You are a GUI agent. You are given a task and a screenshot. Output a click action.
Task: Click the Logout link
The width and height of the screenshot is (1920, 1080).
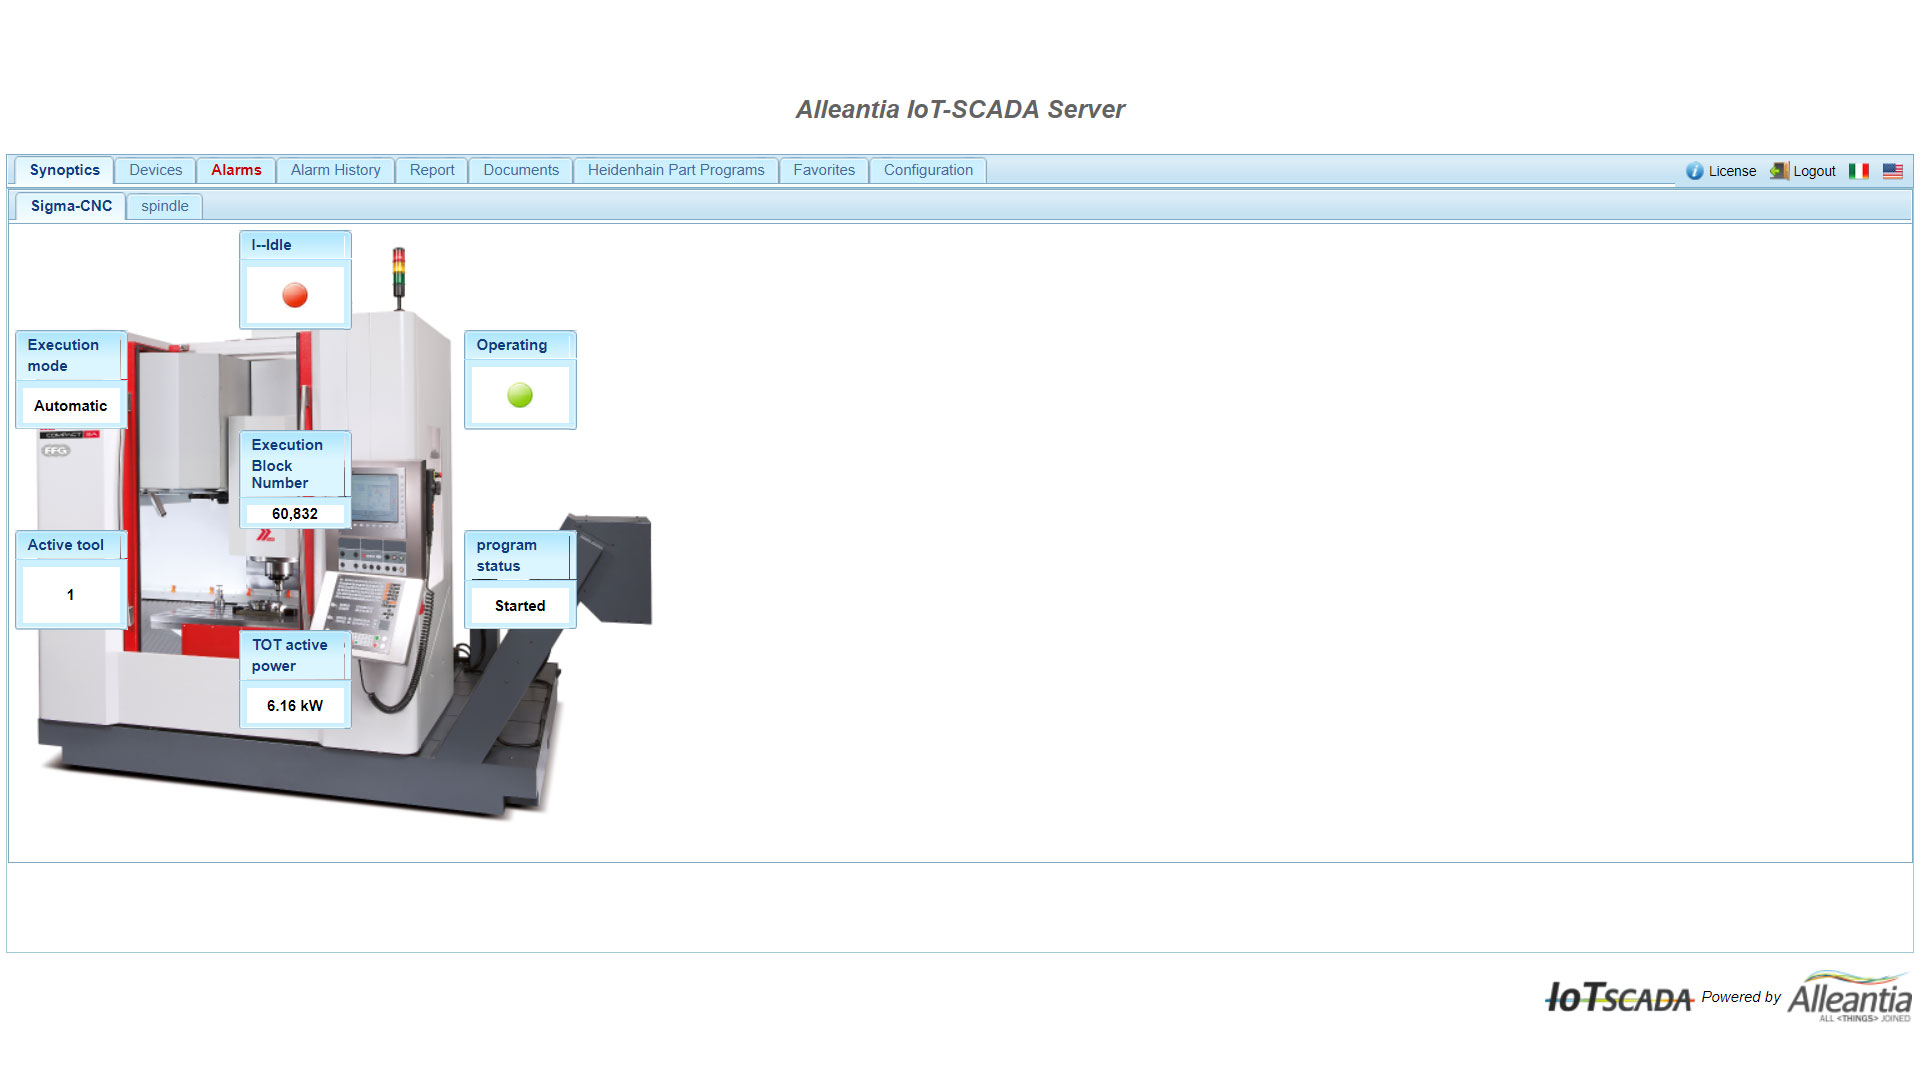click(x=1814, y=171)
